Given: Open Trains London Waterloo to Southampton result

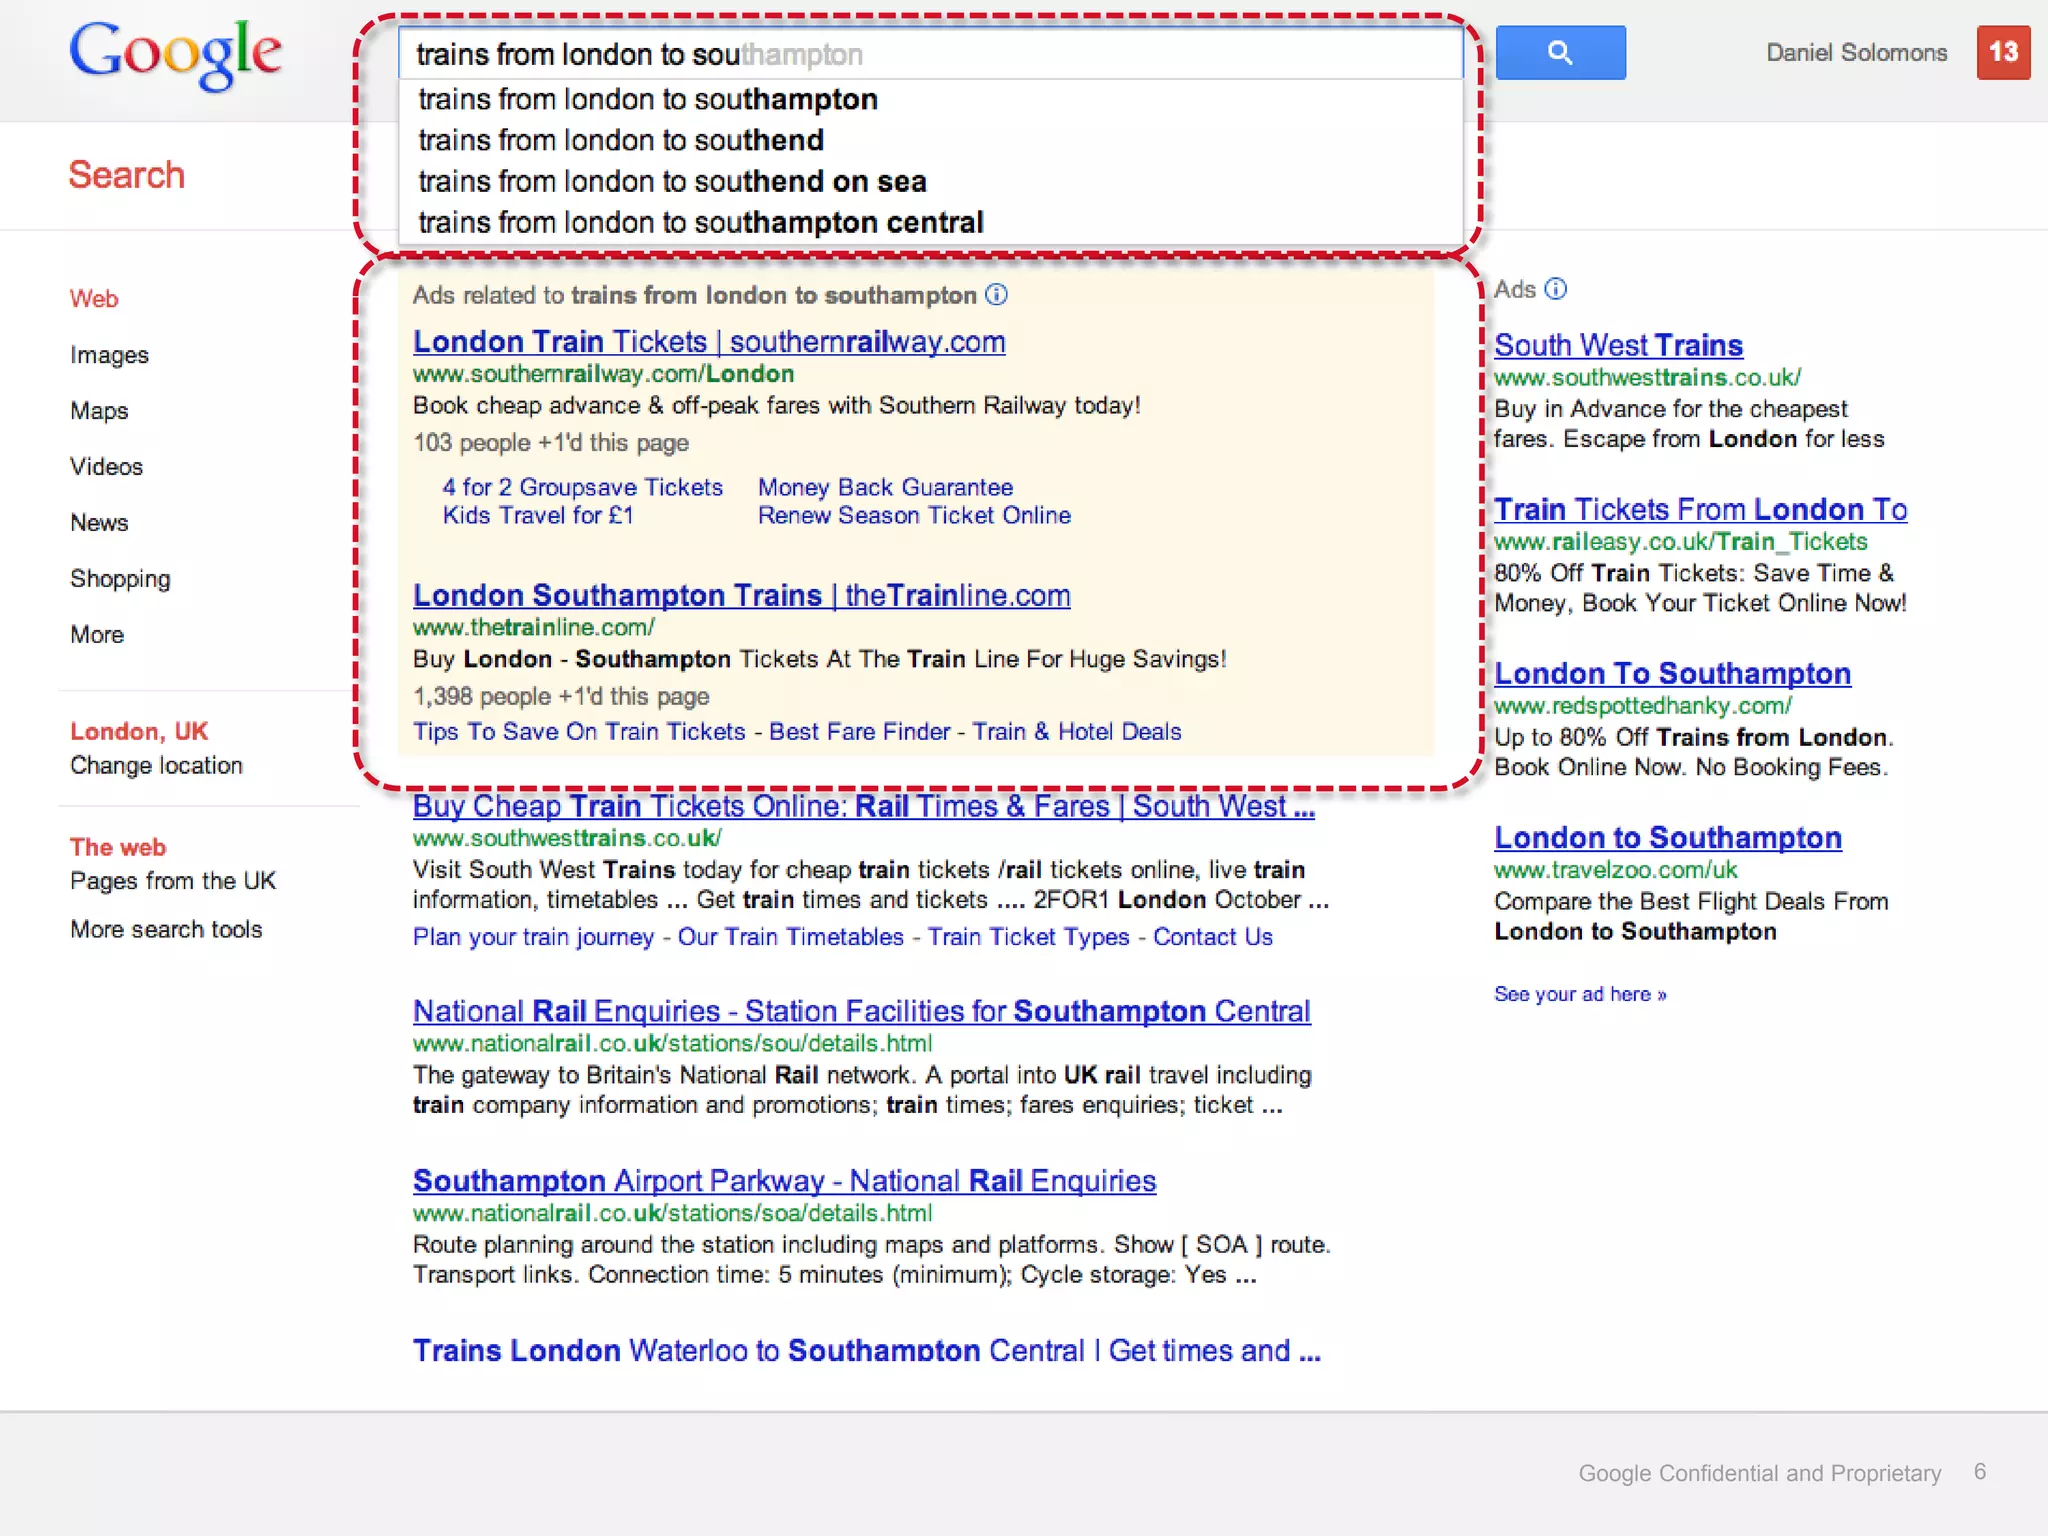Looking at the screenshot, I should click(x=867, y=1351).
